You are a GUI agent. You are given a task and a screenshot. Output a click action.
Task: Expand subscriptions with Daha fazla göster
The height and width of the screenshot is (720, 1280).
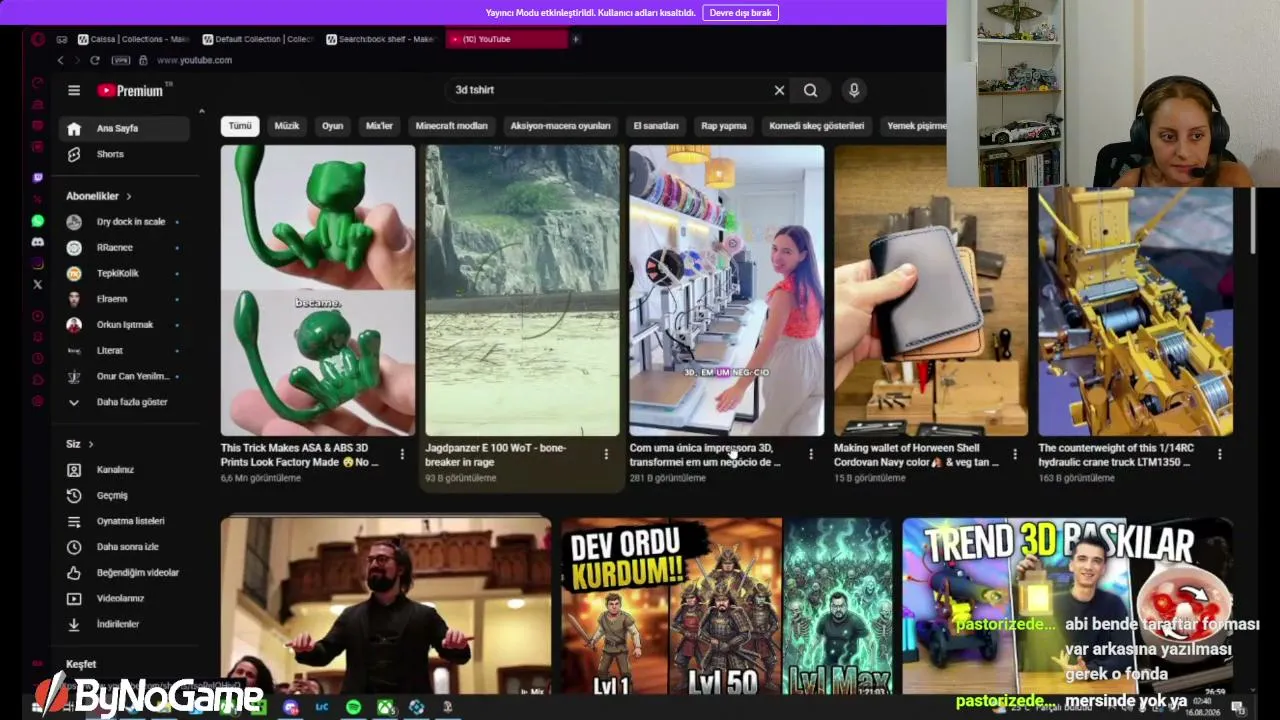123,402
